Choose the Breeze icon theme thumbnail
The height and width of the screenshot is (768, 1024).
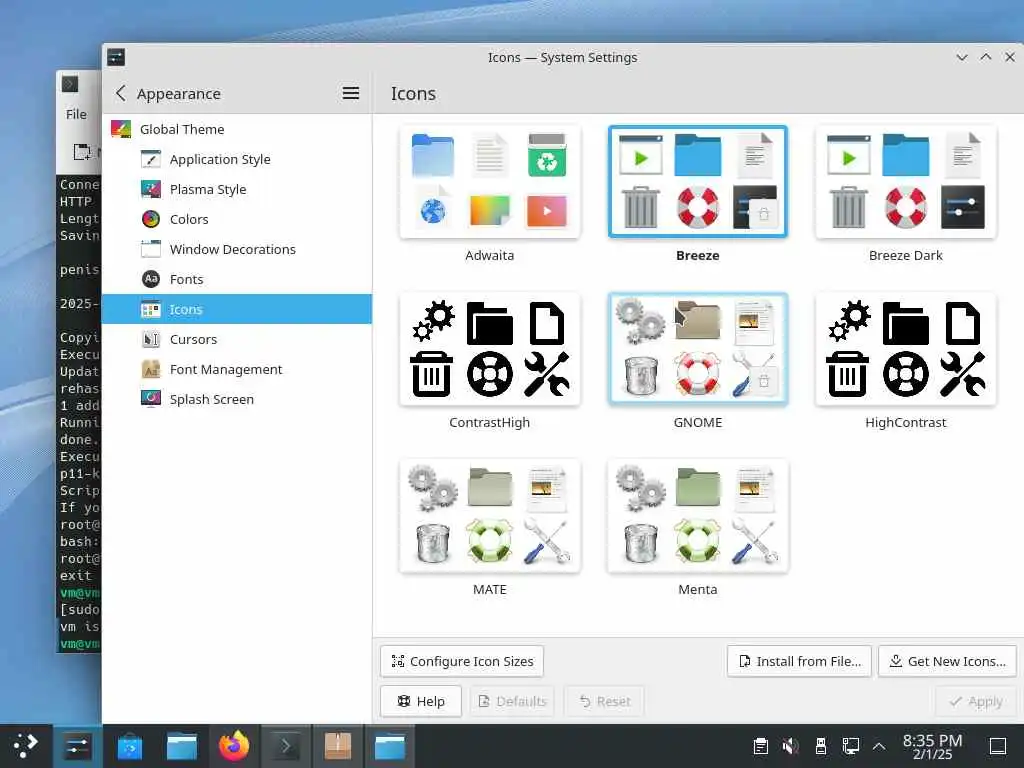coord(697,182)
